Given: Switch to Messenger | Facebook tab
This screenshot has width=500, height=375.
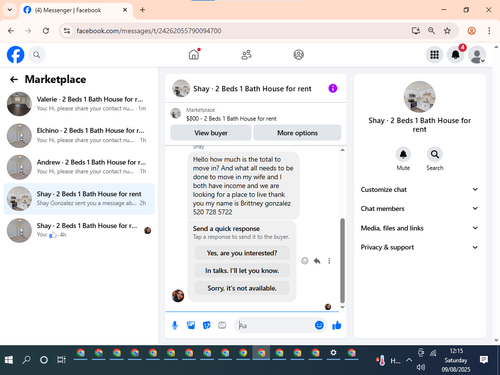Looking at the screenshot, I should [75, 10].
